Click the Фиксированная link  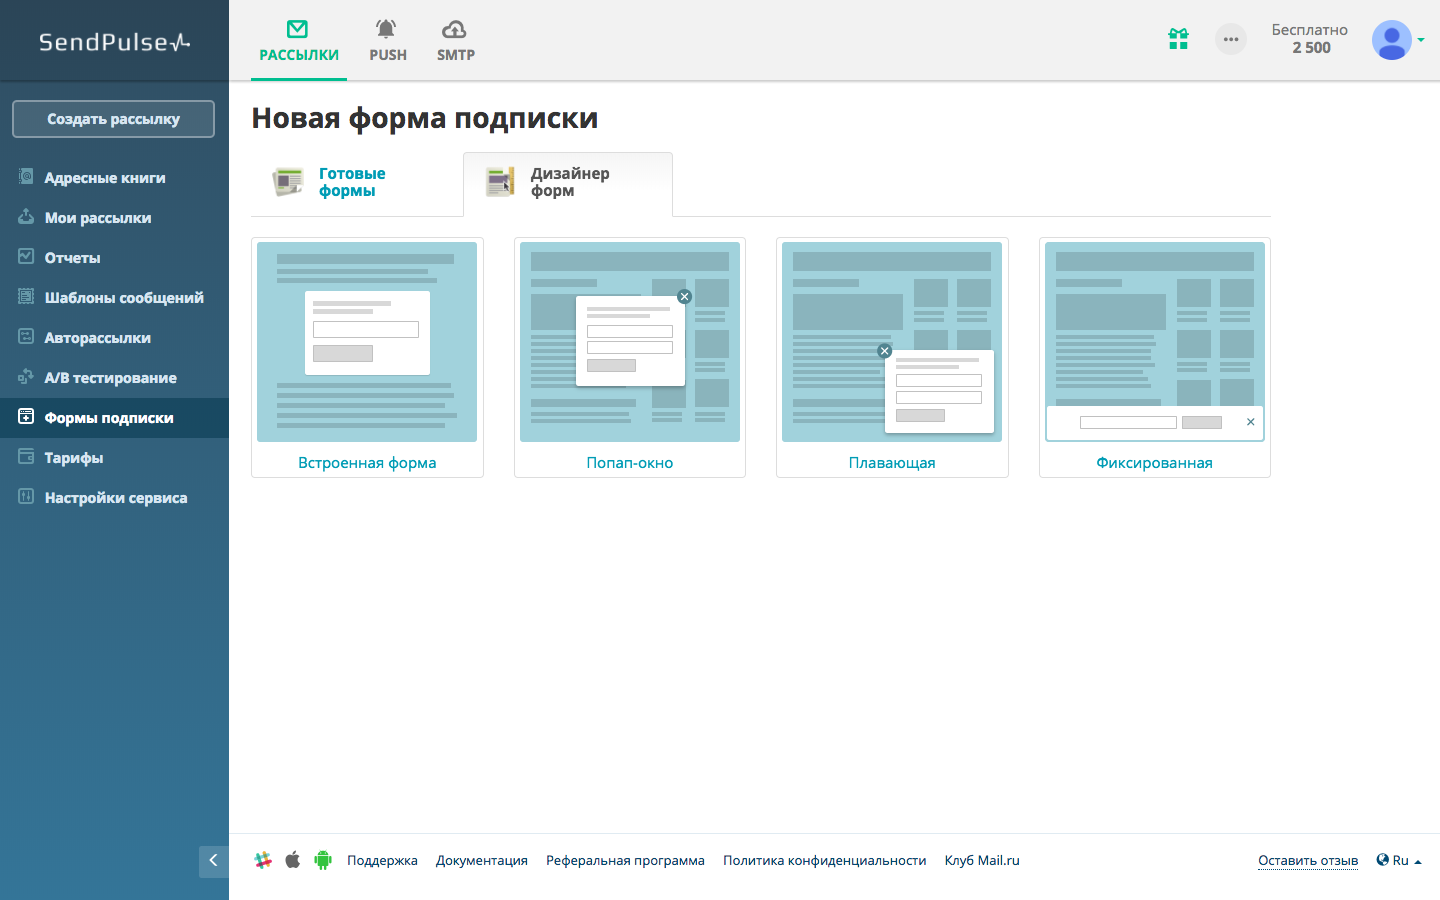(x=1155, y=463)
